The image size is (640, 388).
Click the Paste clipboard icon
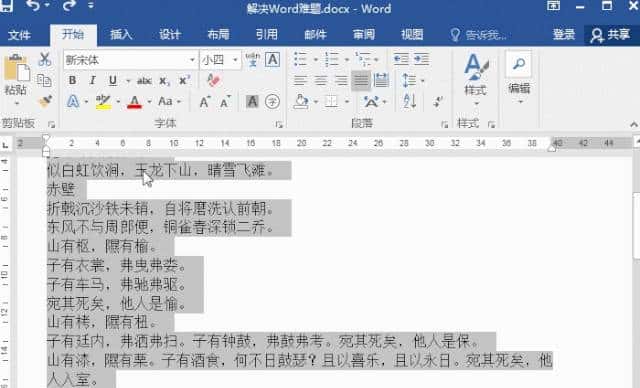point(16,69)
